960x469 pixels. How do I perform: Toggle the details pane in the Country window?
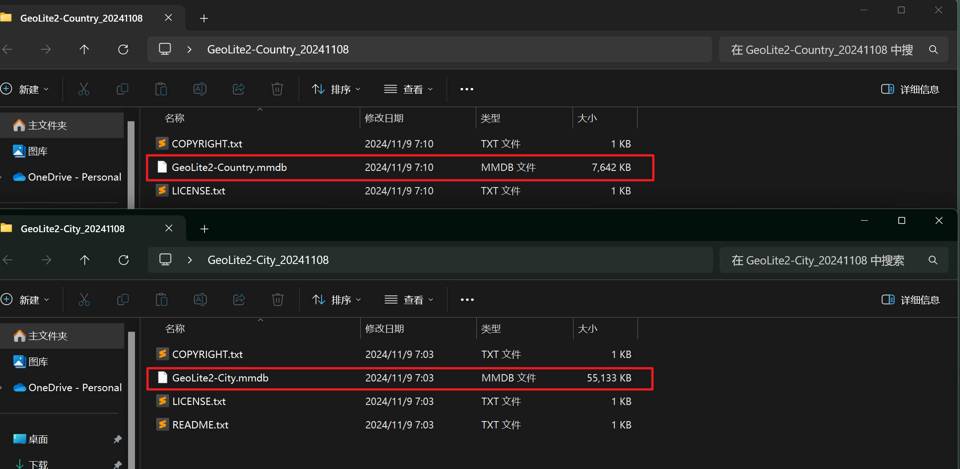pos(909,89)
